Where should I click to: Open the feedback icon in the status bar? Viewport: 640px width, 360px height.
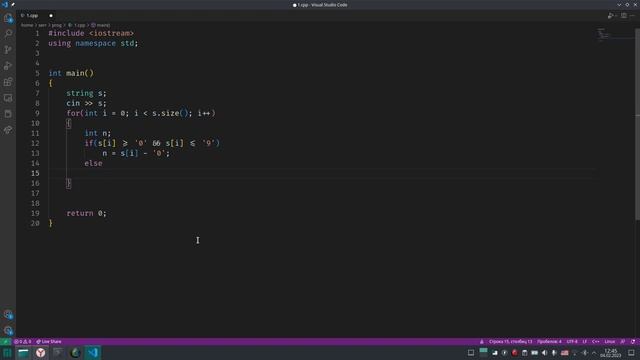(x=623, y=342)
